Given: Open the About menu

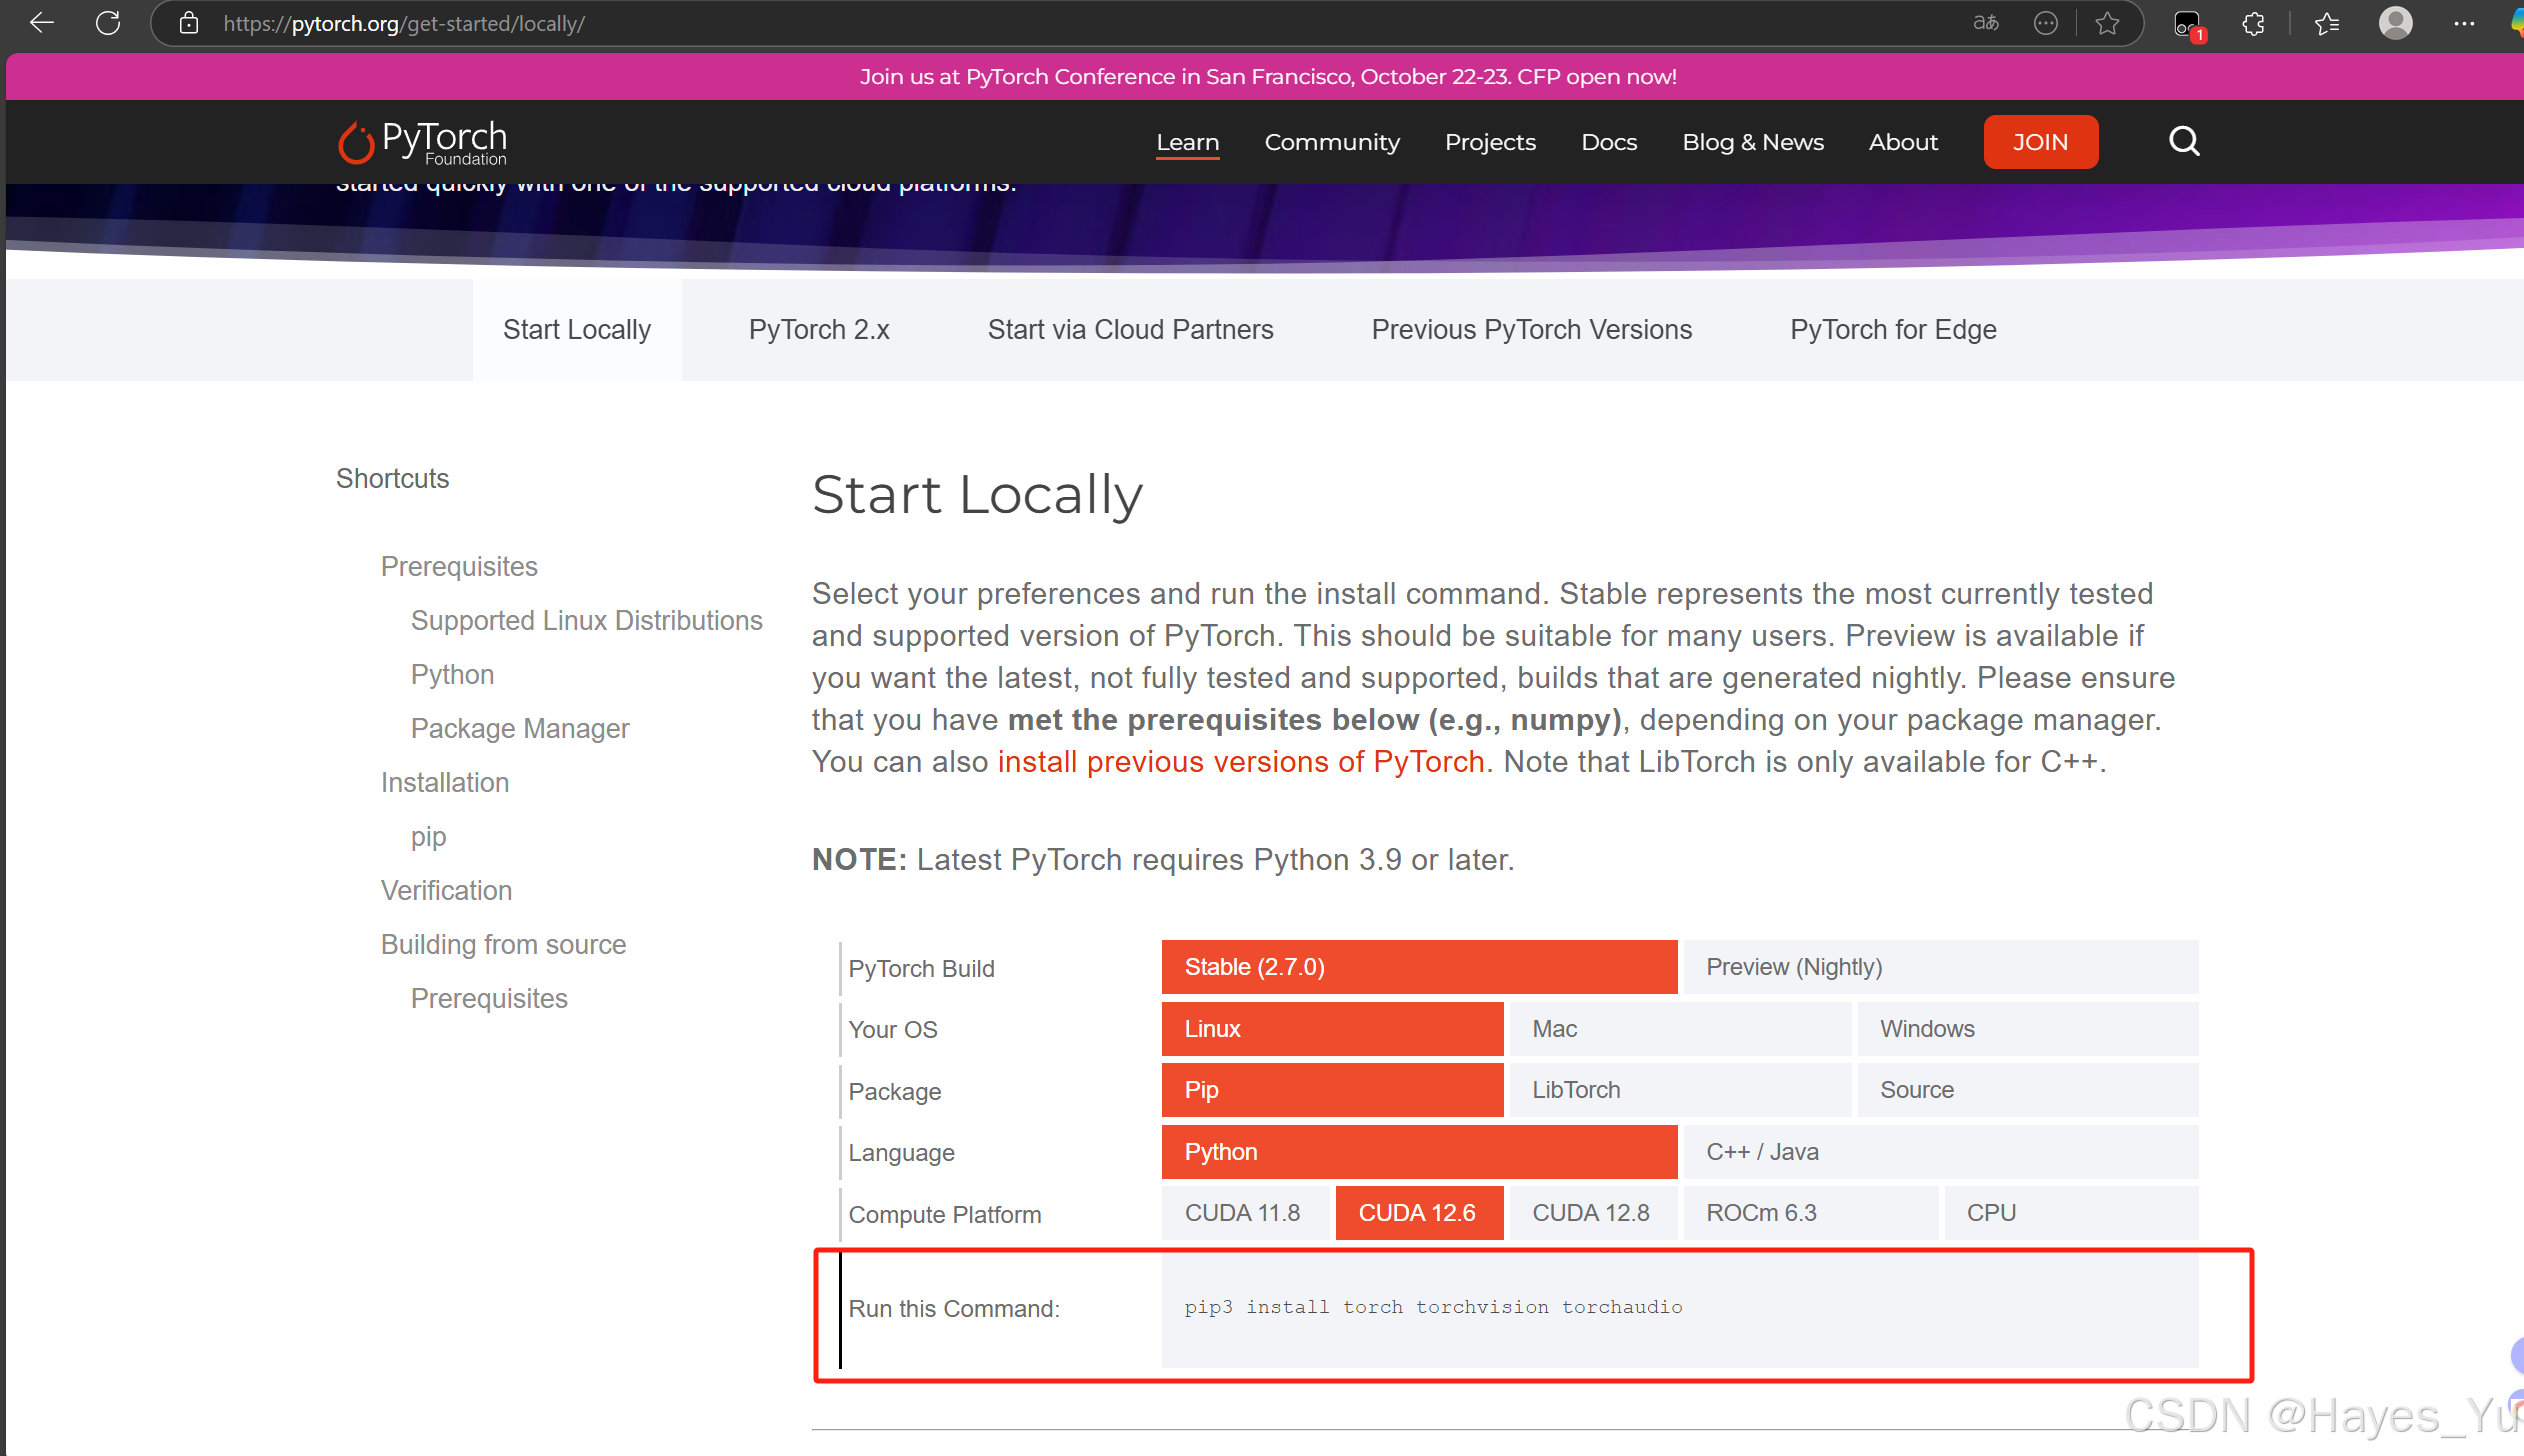Looking at the screenshot, I should (x=1903, y=142).
